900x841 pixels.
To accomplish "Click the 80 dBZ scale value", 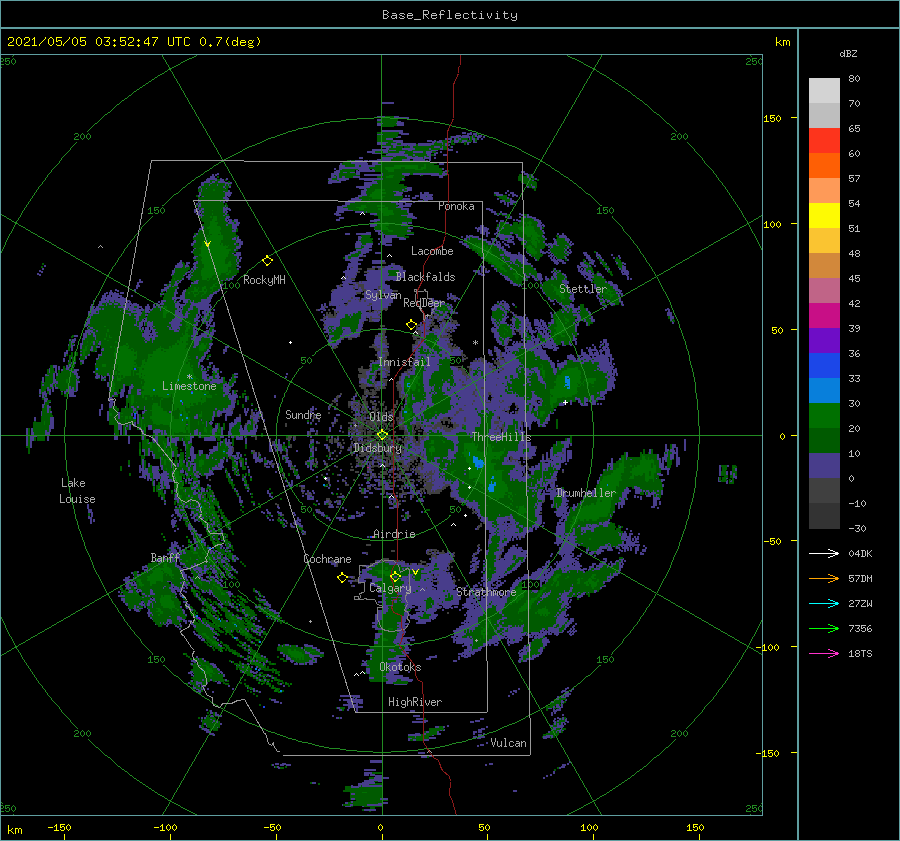I will [x=854, y=79].
